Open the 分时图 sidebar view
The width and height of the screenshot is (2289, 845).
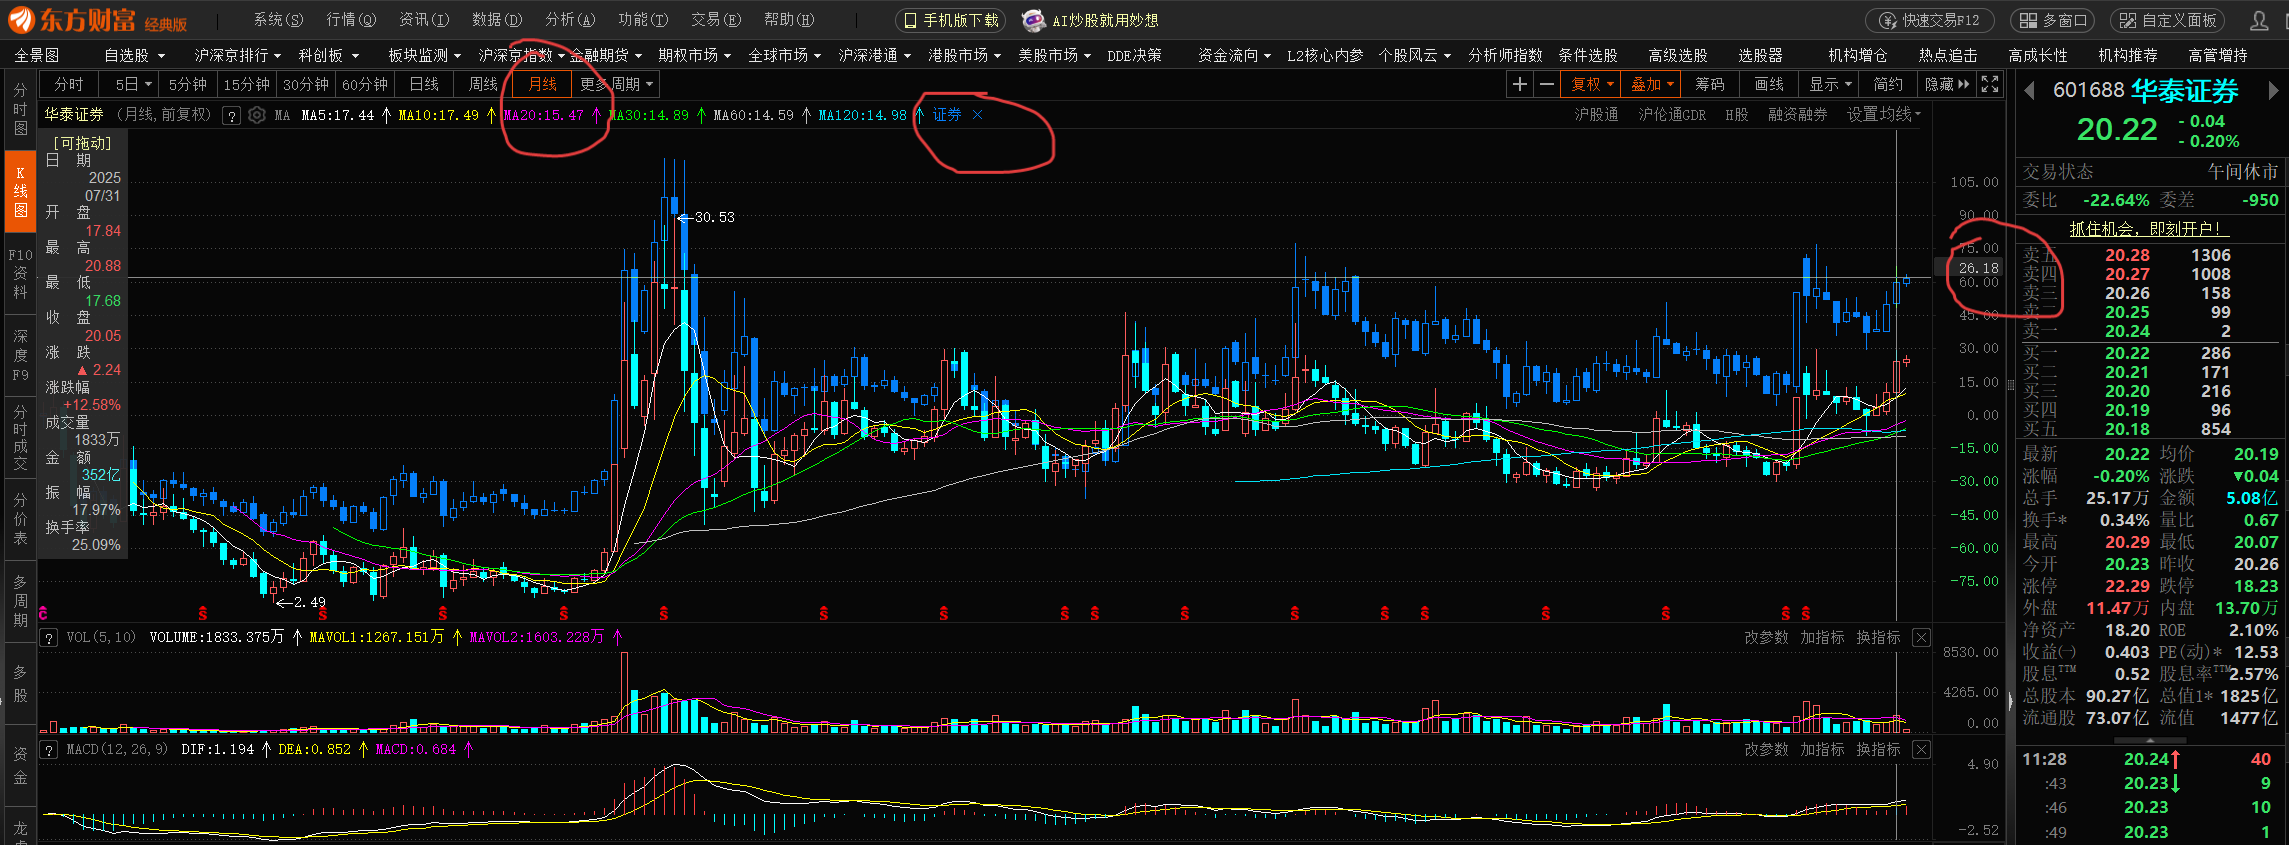click(20, 109)
